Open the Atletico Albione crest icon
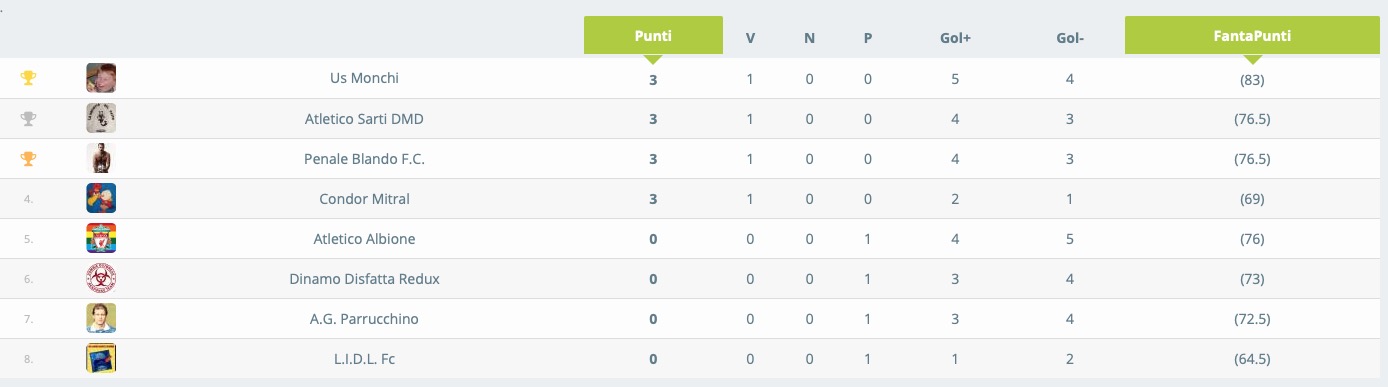 [x=101, y=239]
